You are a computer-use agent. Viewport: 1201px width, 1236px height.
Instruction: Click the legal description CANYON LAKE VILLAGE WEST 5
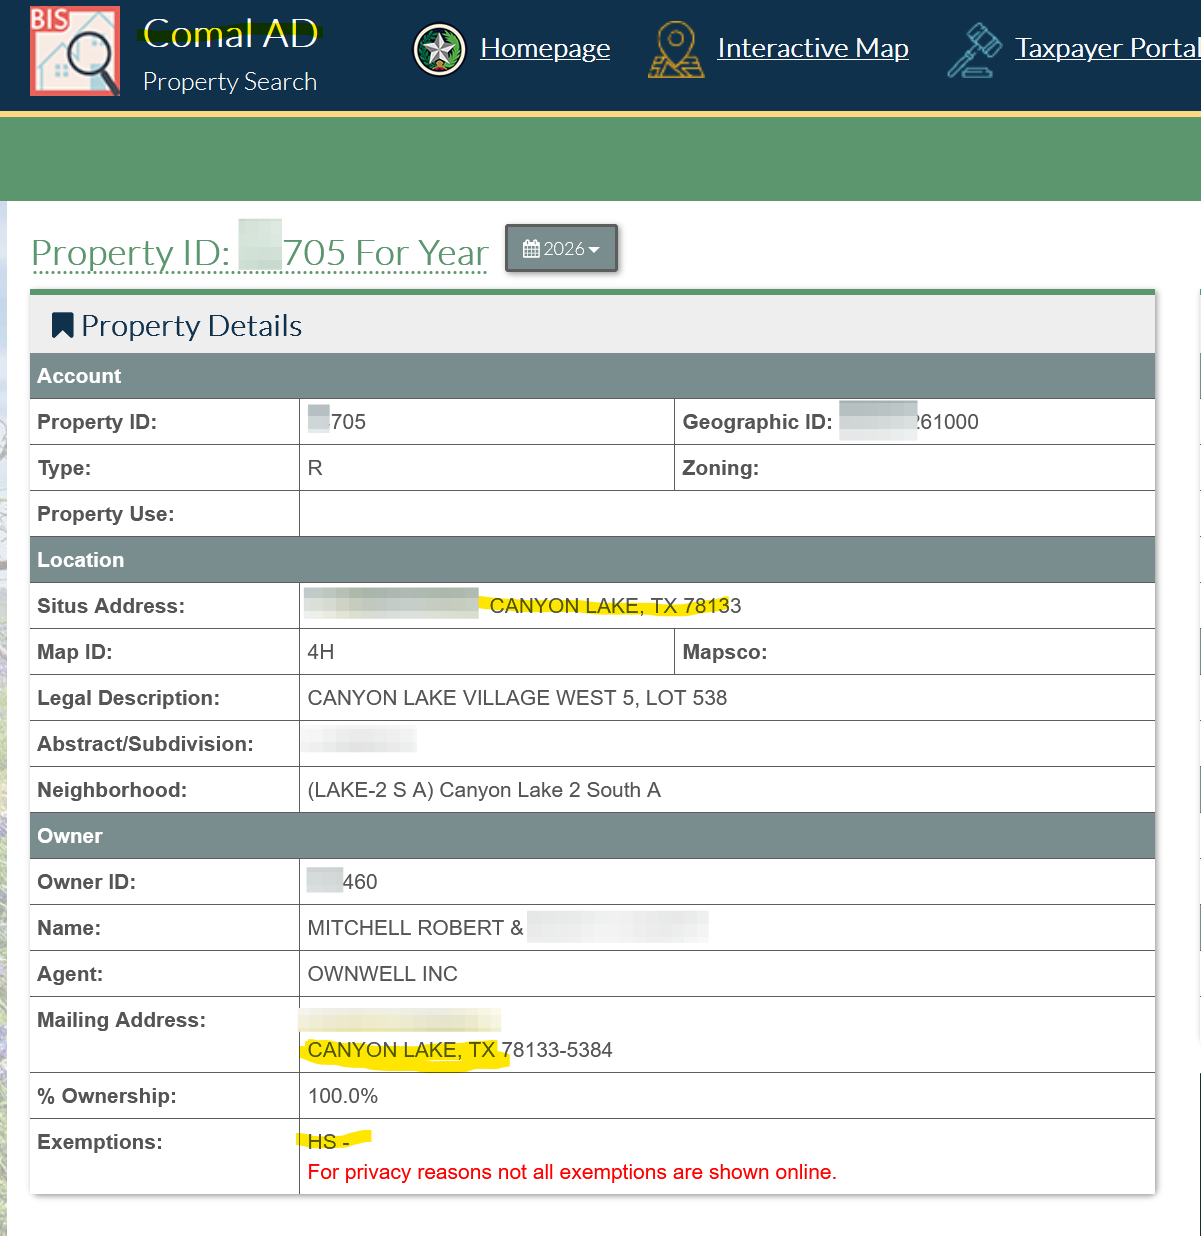point(518,698)
